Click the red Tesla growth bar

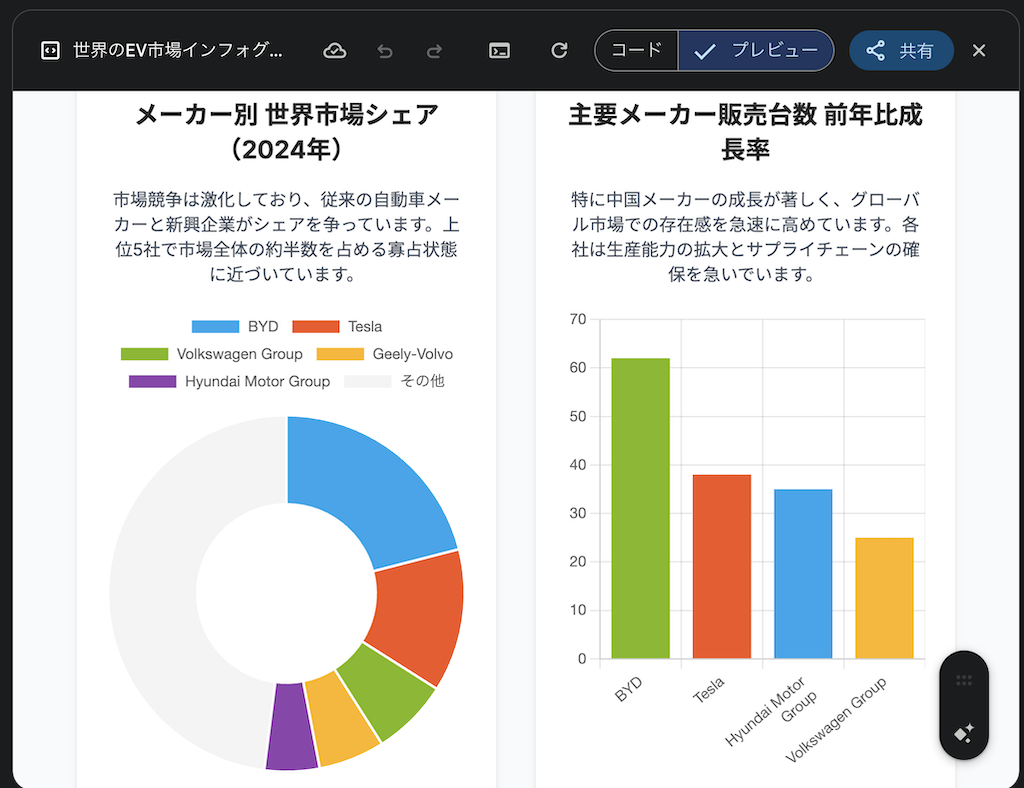pos(722,566)
